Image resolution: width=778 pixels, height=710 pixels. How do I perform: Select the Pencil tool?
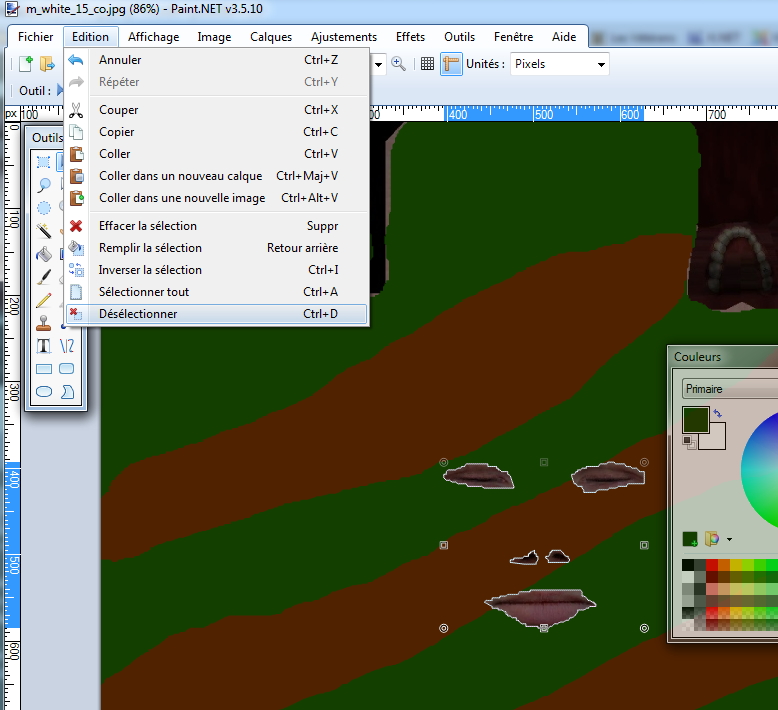pos(44,300)
